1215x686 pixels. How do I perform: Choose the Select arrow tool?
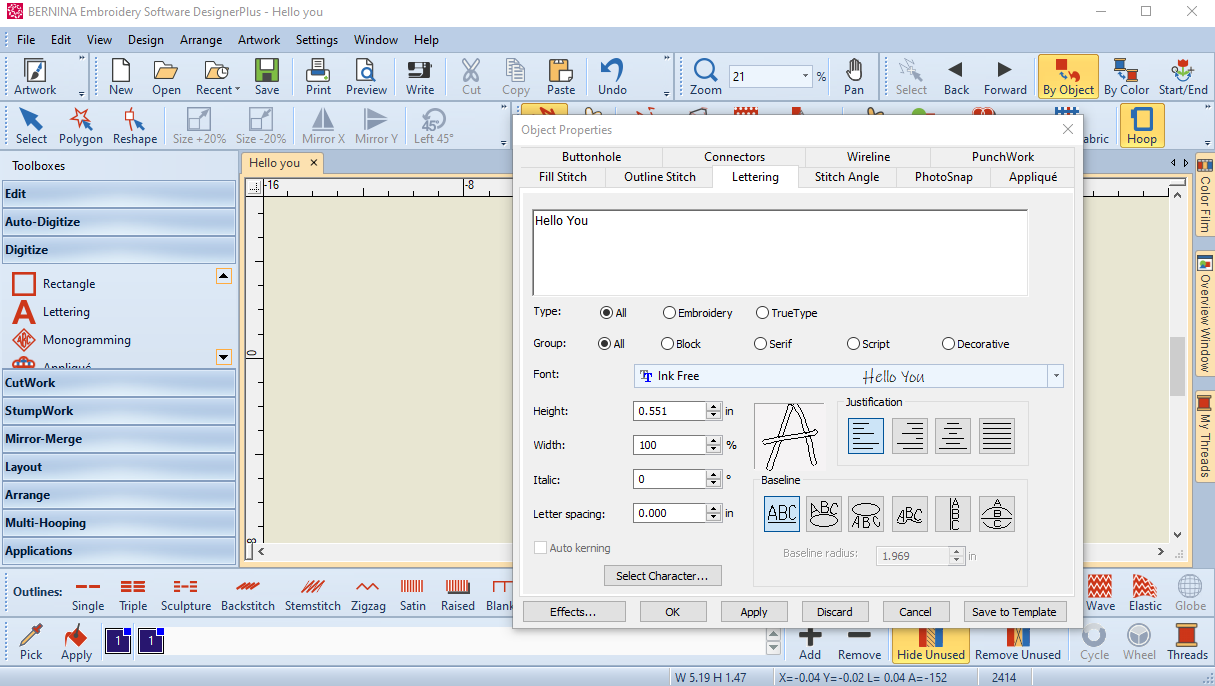pos(31,126)
